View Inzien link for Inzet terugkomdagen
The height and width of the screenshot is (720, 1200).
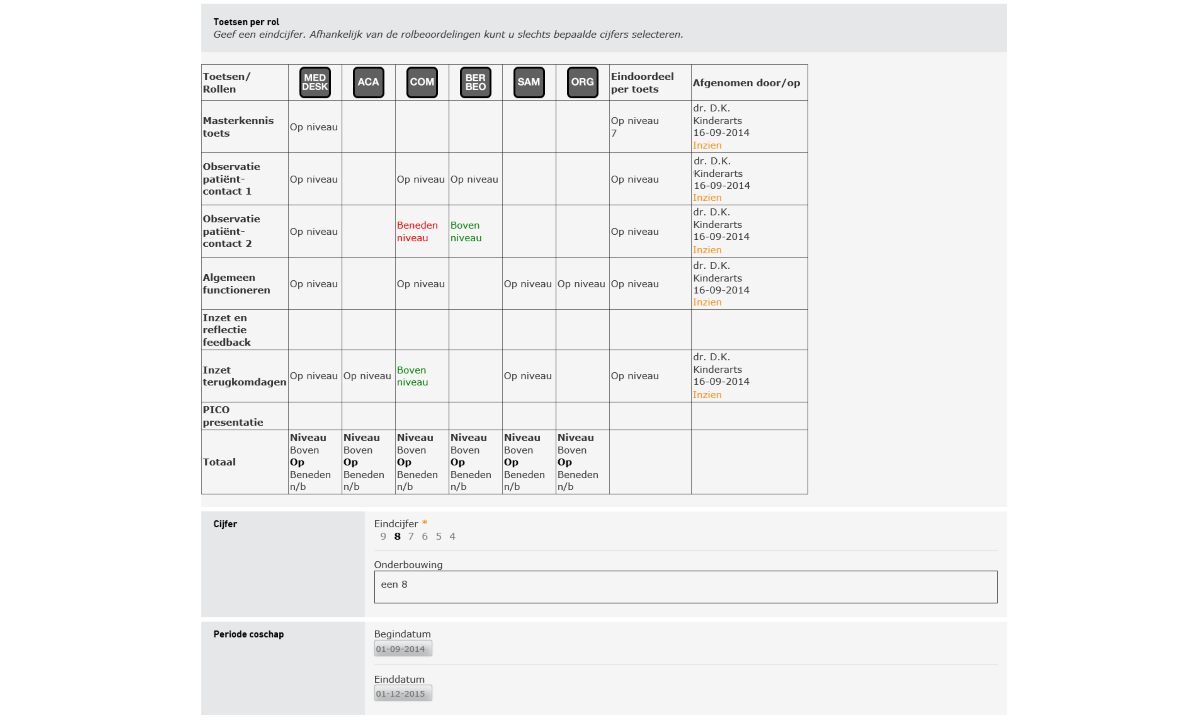[x=707, y=395]
